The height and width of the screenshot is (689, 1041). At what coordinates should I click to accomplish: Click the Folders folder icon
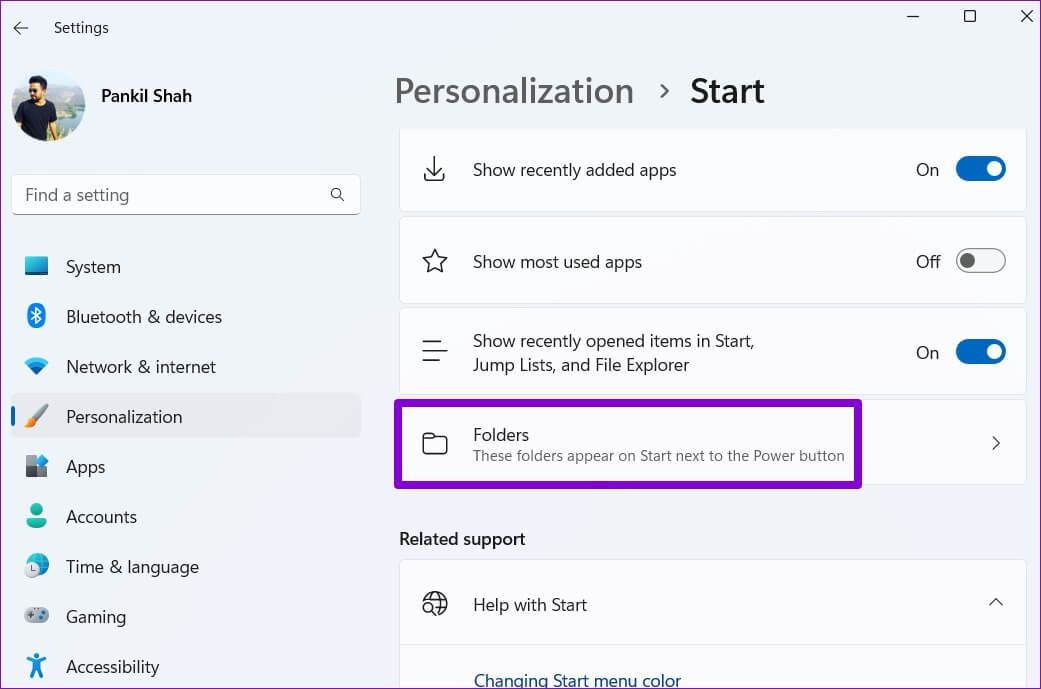point(435,443)
